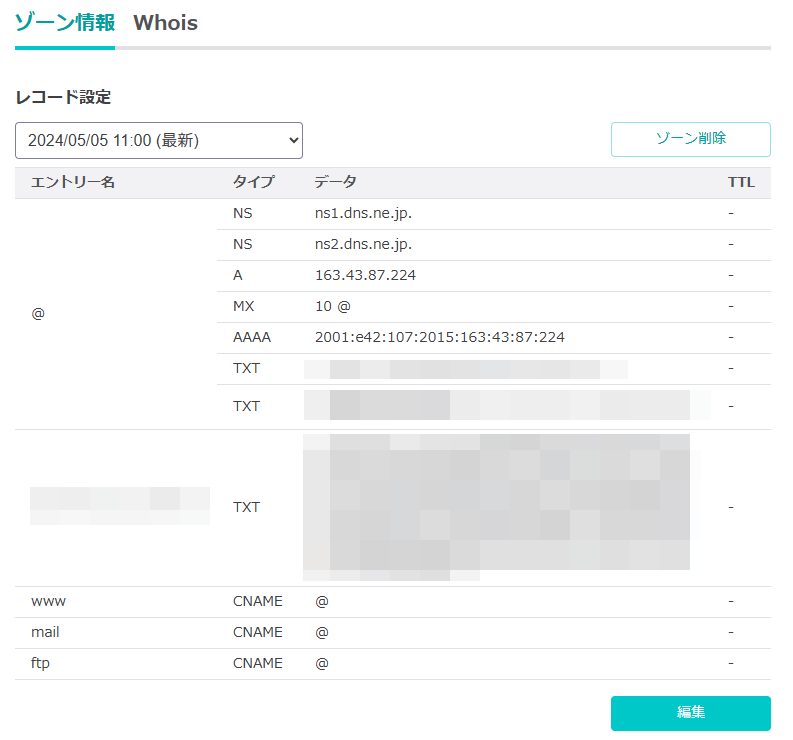
Task: Click the @ entry name cell
Action: pos(38,314)
